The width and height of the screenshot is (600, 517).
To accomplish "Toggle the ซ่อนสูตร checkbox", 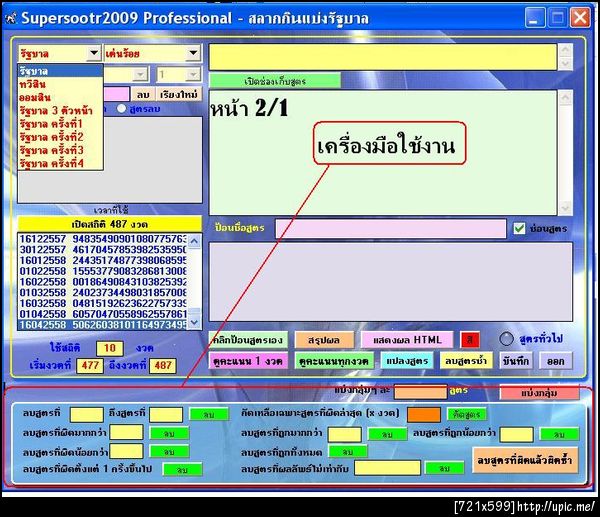I will click(519, 228).
